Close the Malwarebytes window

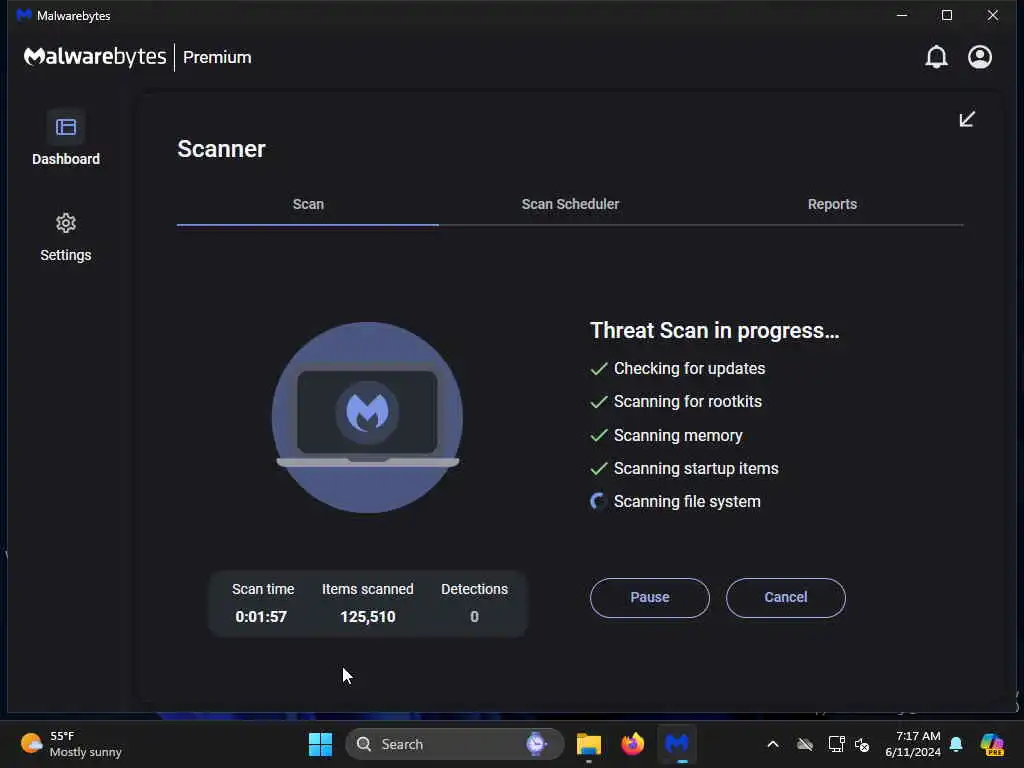click(x=993, y=15)
